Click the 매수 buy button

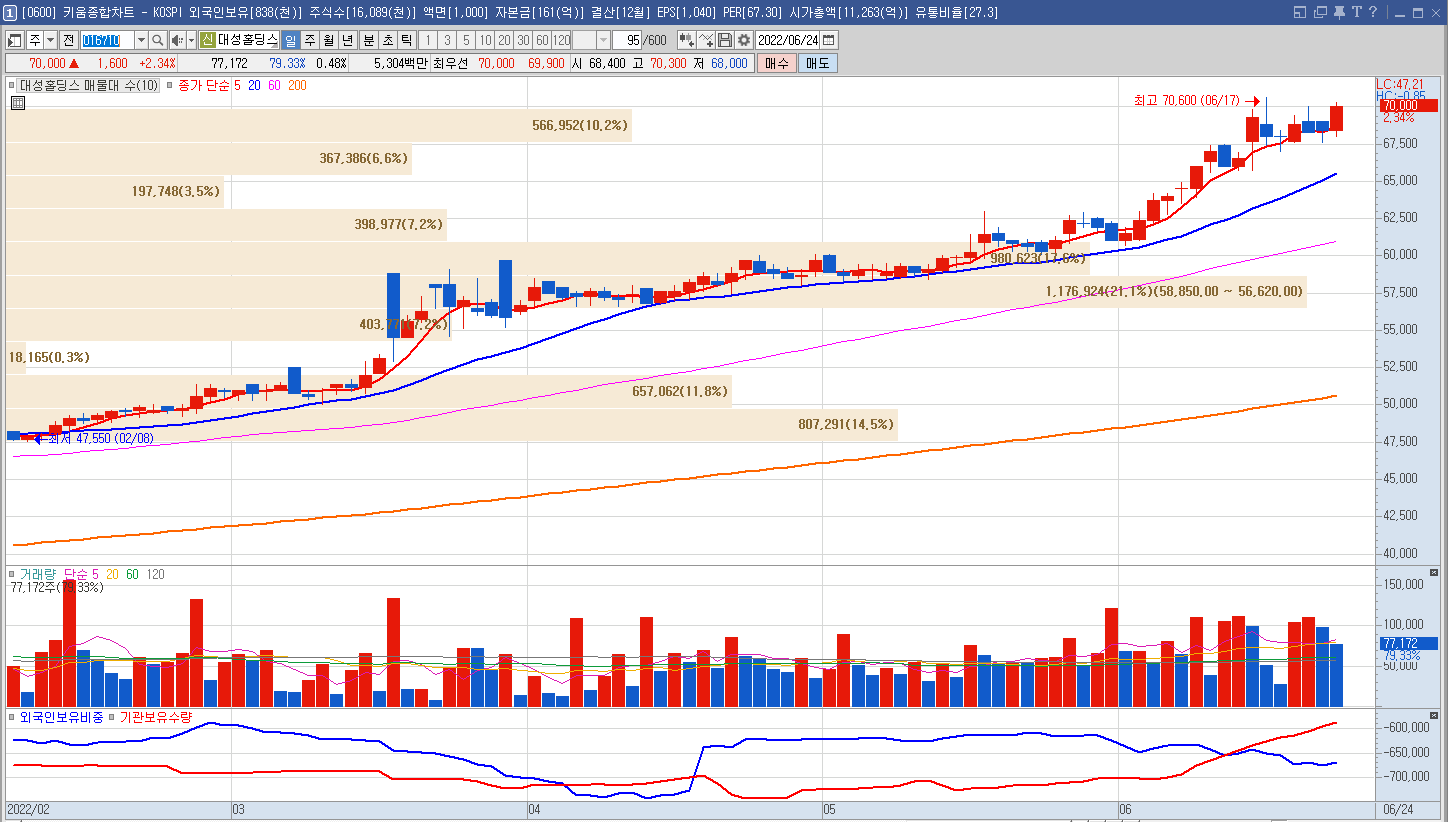(x=776, y=63)
